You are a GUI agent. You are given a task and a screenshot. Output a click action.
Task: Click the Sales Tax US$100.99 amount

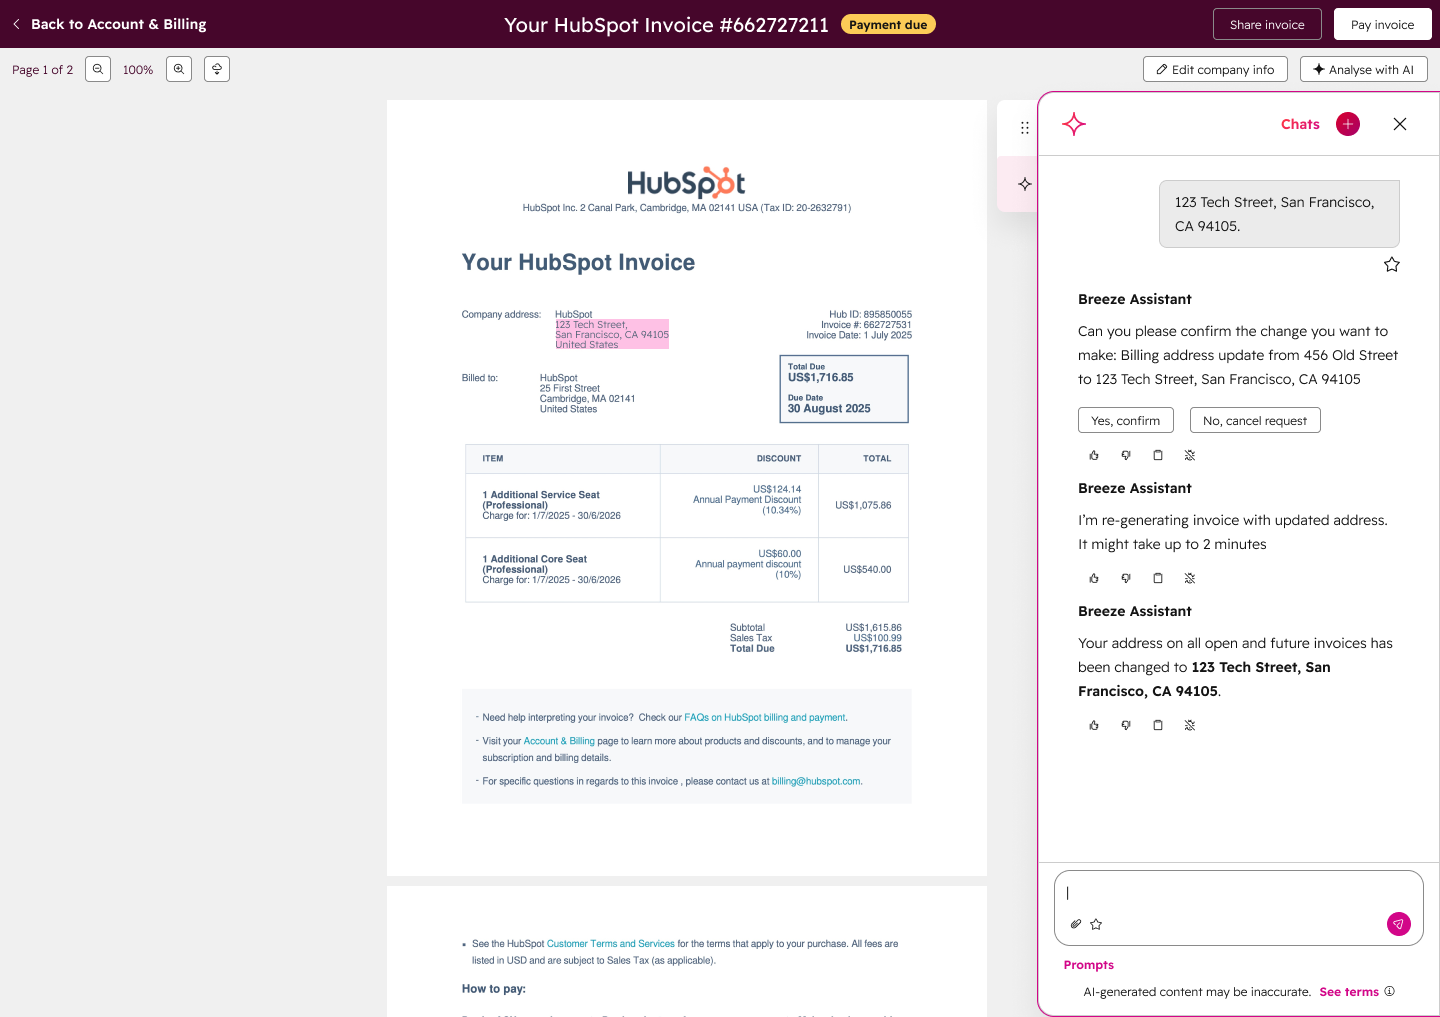(877, 638)
